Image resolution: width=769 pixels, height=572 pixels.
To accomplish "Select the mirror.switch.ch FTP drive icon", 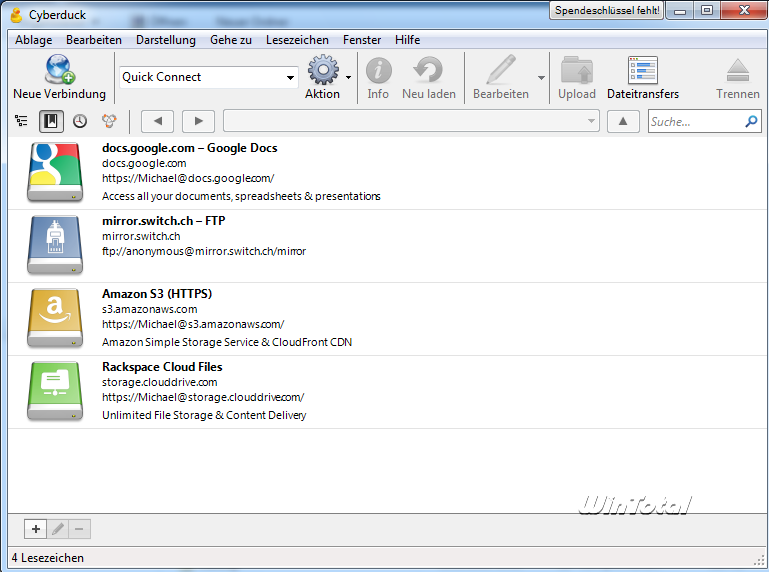I will tap(55, 245).
